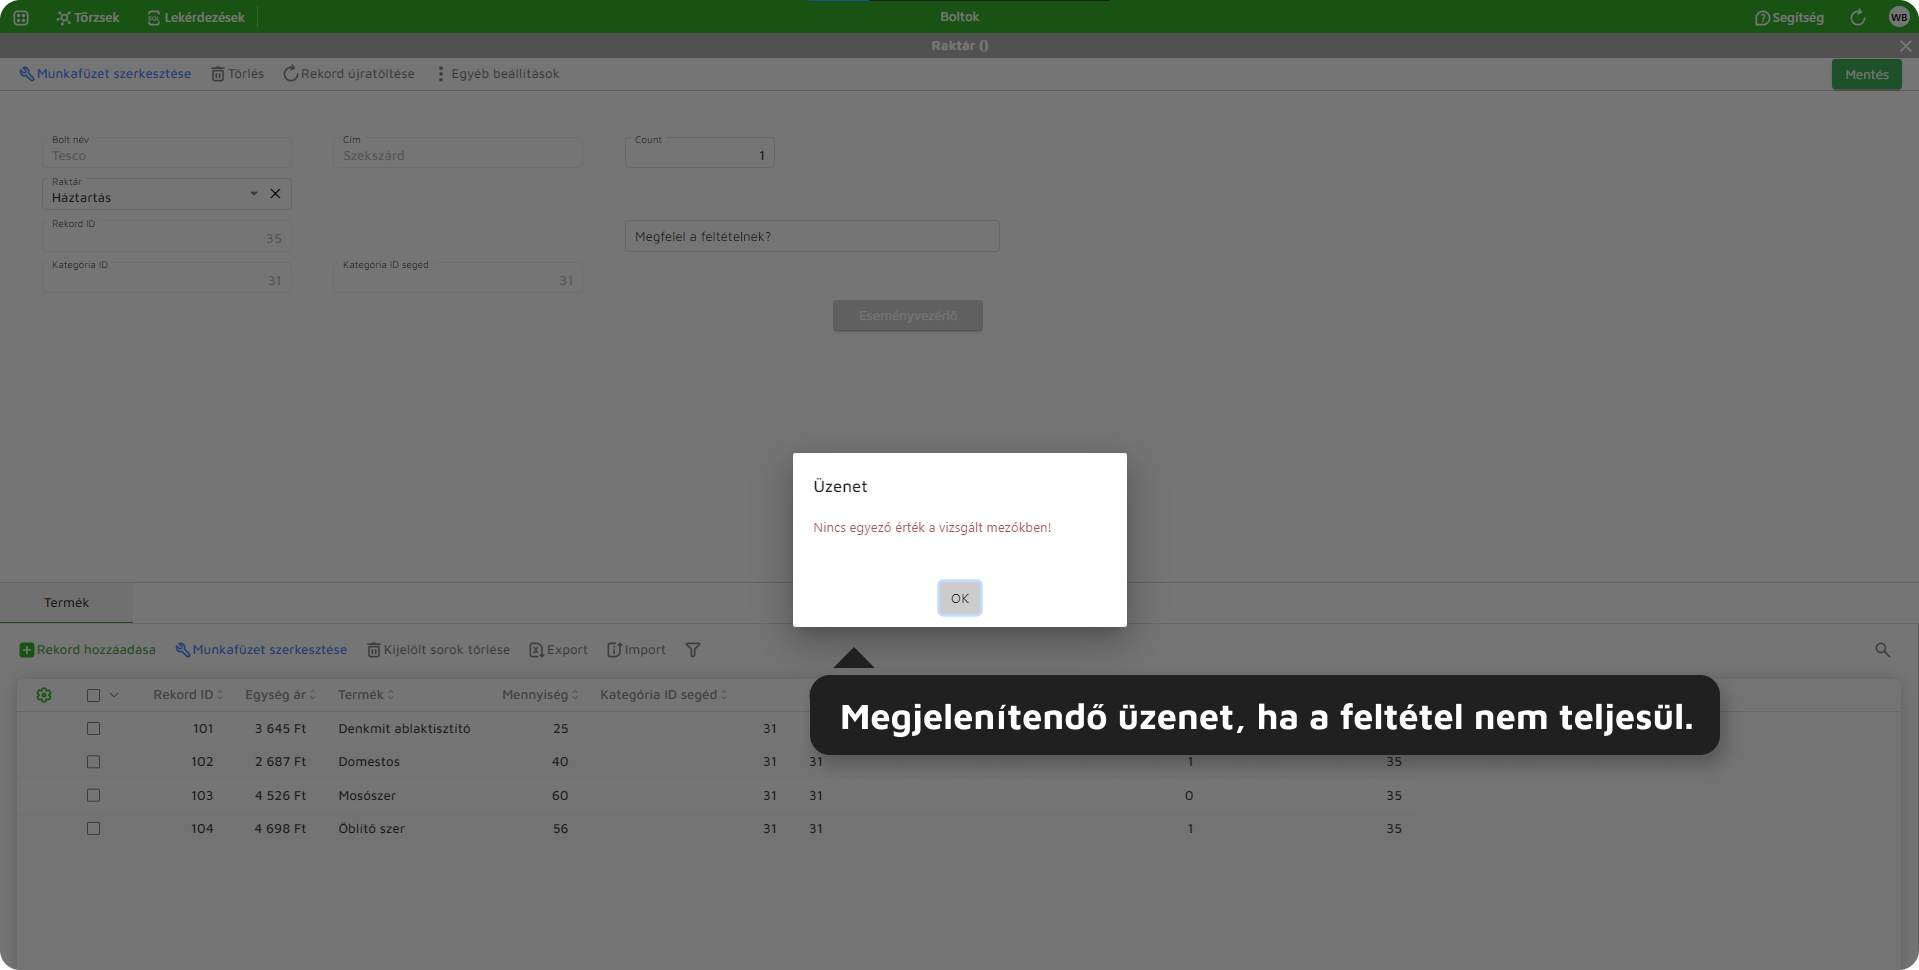Click the Törlés toolbar button
This screenshot has height=970, width=1919.
pos(237,74)
